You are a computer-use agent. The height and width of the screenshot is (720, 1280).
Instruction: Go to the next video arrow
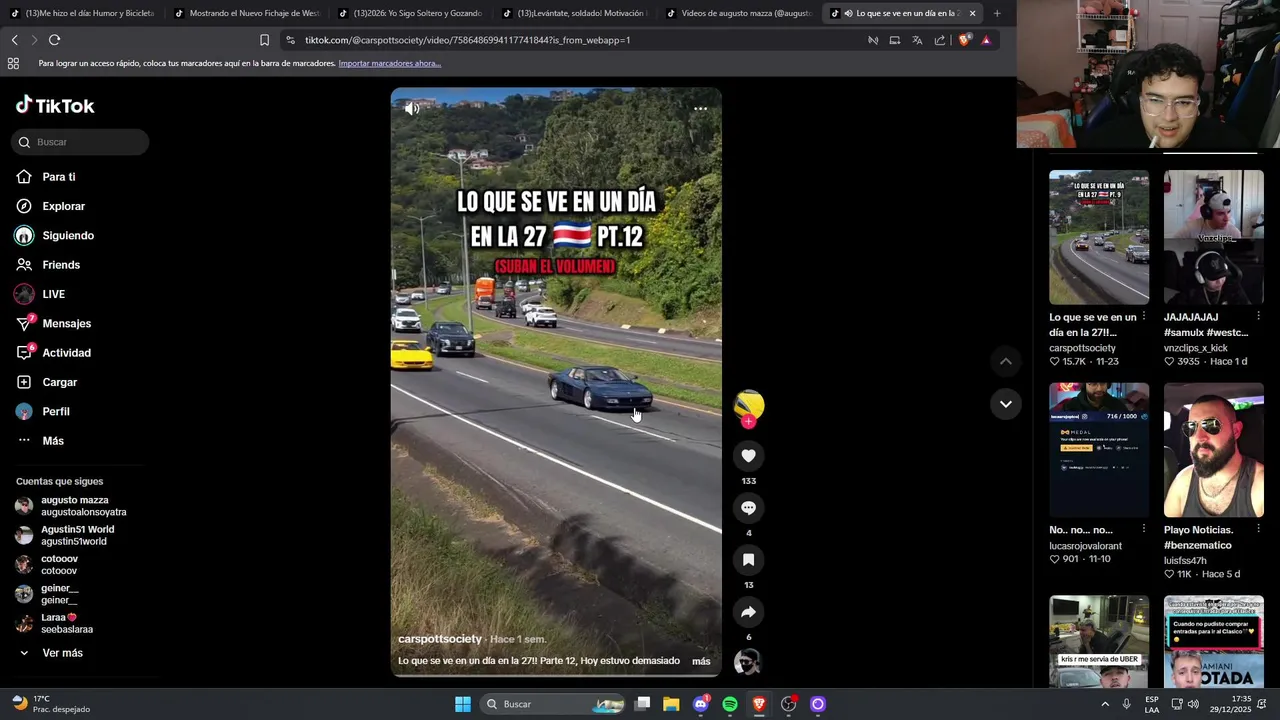pos(1006,404)
